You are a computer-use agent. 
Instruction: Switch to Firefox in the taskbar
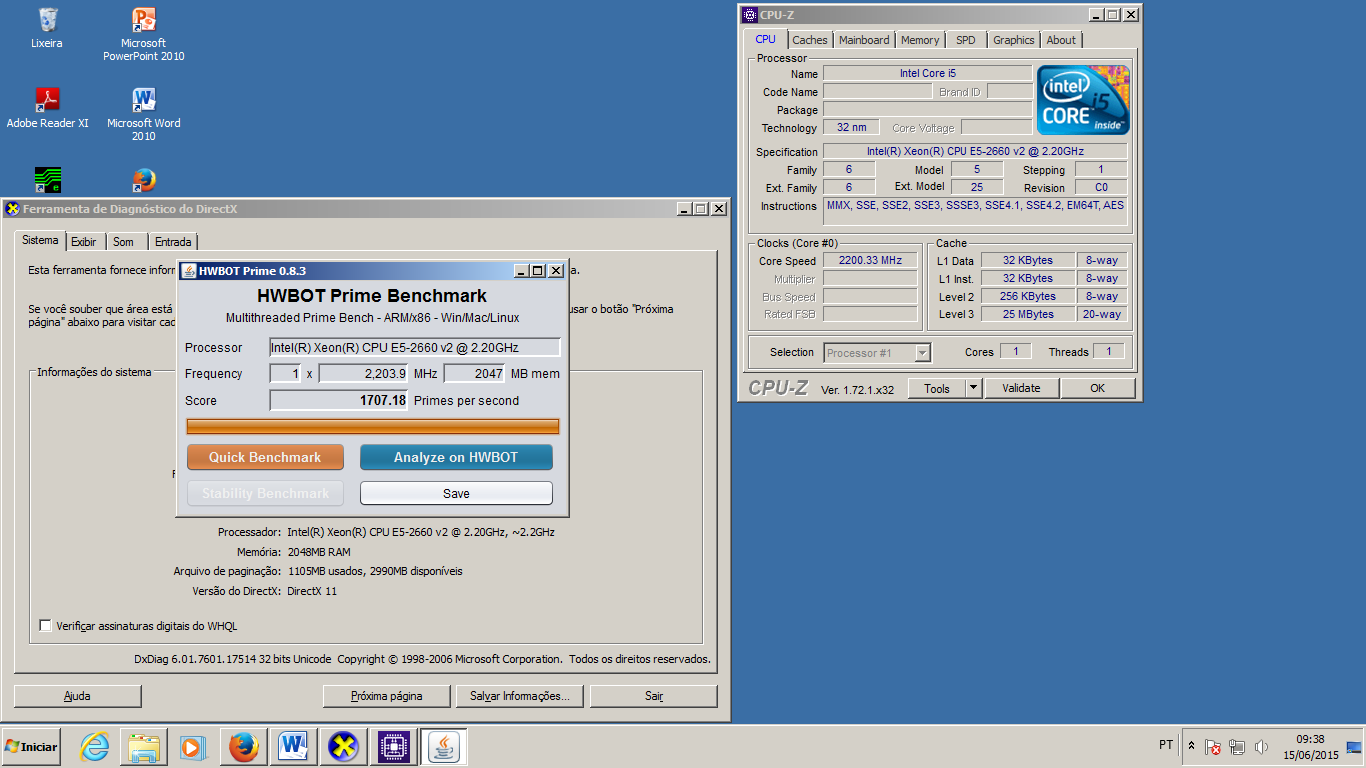(x=243, y=747)
